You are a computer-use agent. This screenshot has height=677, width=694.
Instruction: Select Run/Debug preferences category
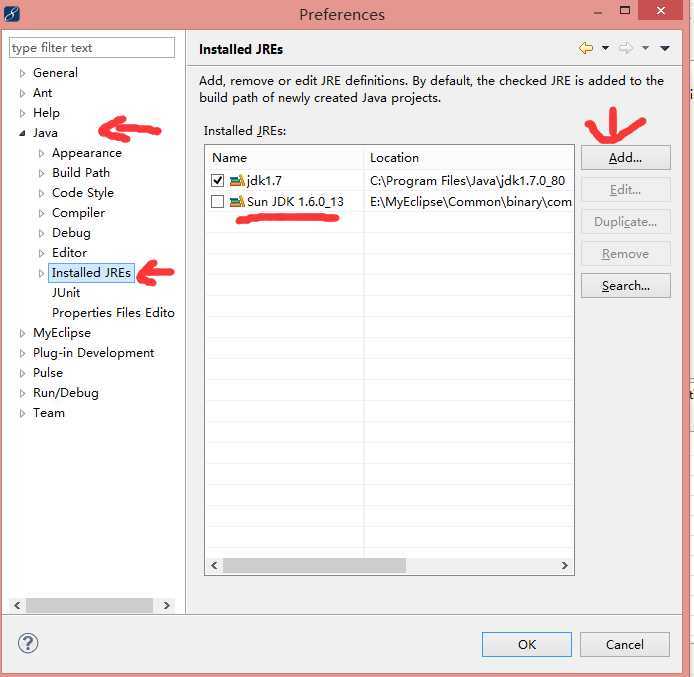[66, 393]
